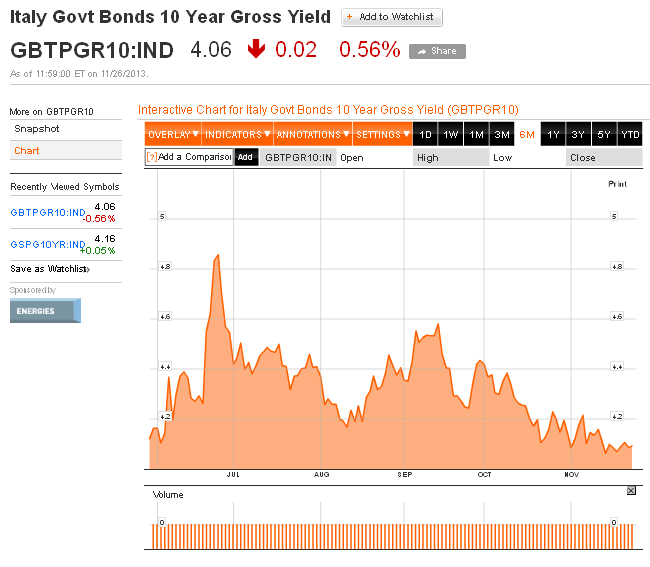Click Save as Watchlist link
Image resolution: width=650 pixels, height=567 pixels.
coord(50,269)
